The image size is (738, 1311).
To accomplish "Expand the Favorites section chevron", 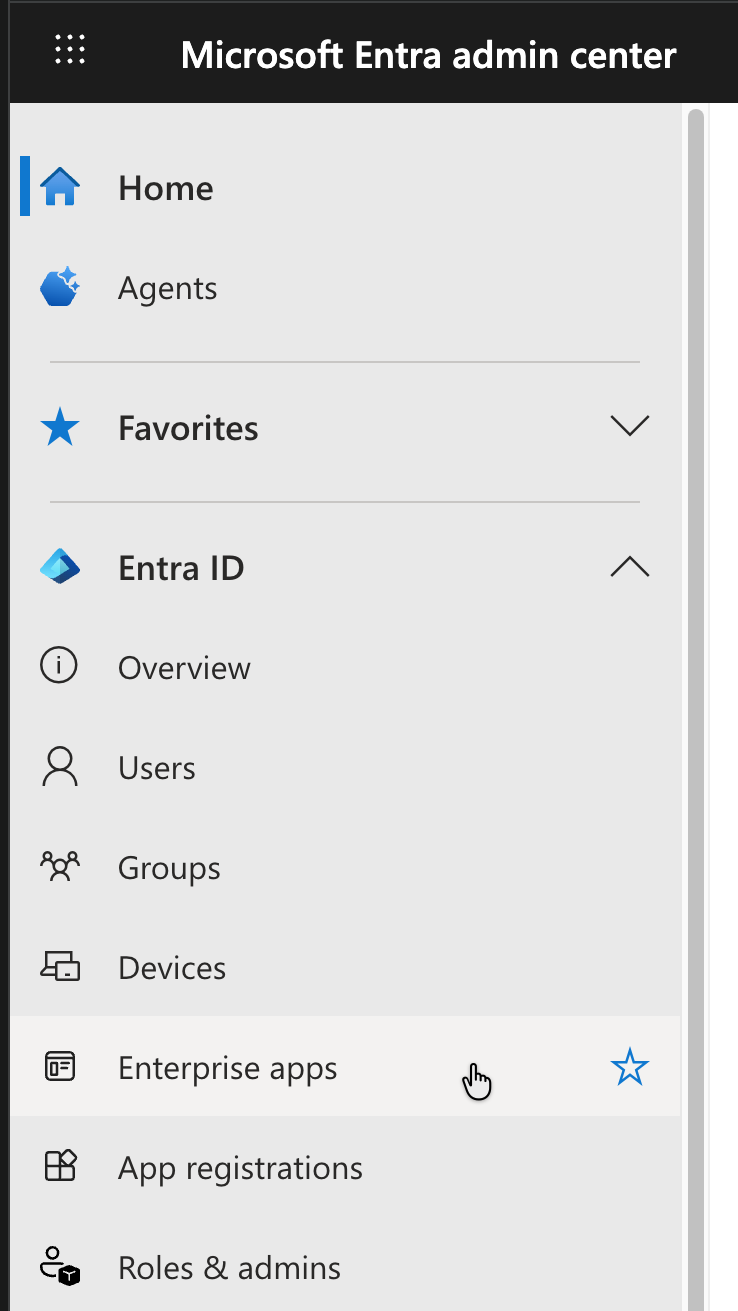I will point(629,427).
